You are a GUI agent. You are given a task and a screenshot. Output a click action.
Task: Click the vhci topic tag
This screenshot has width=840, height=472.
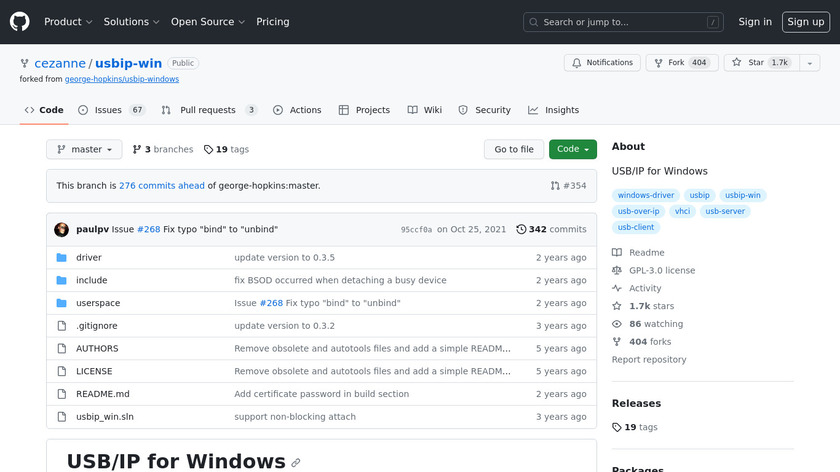click(682, 212)
